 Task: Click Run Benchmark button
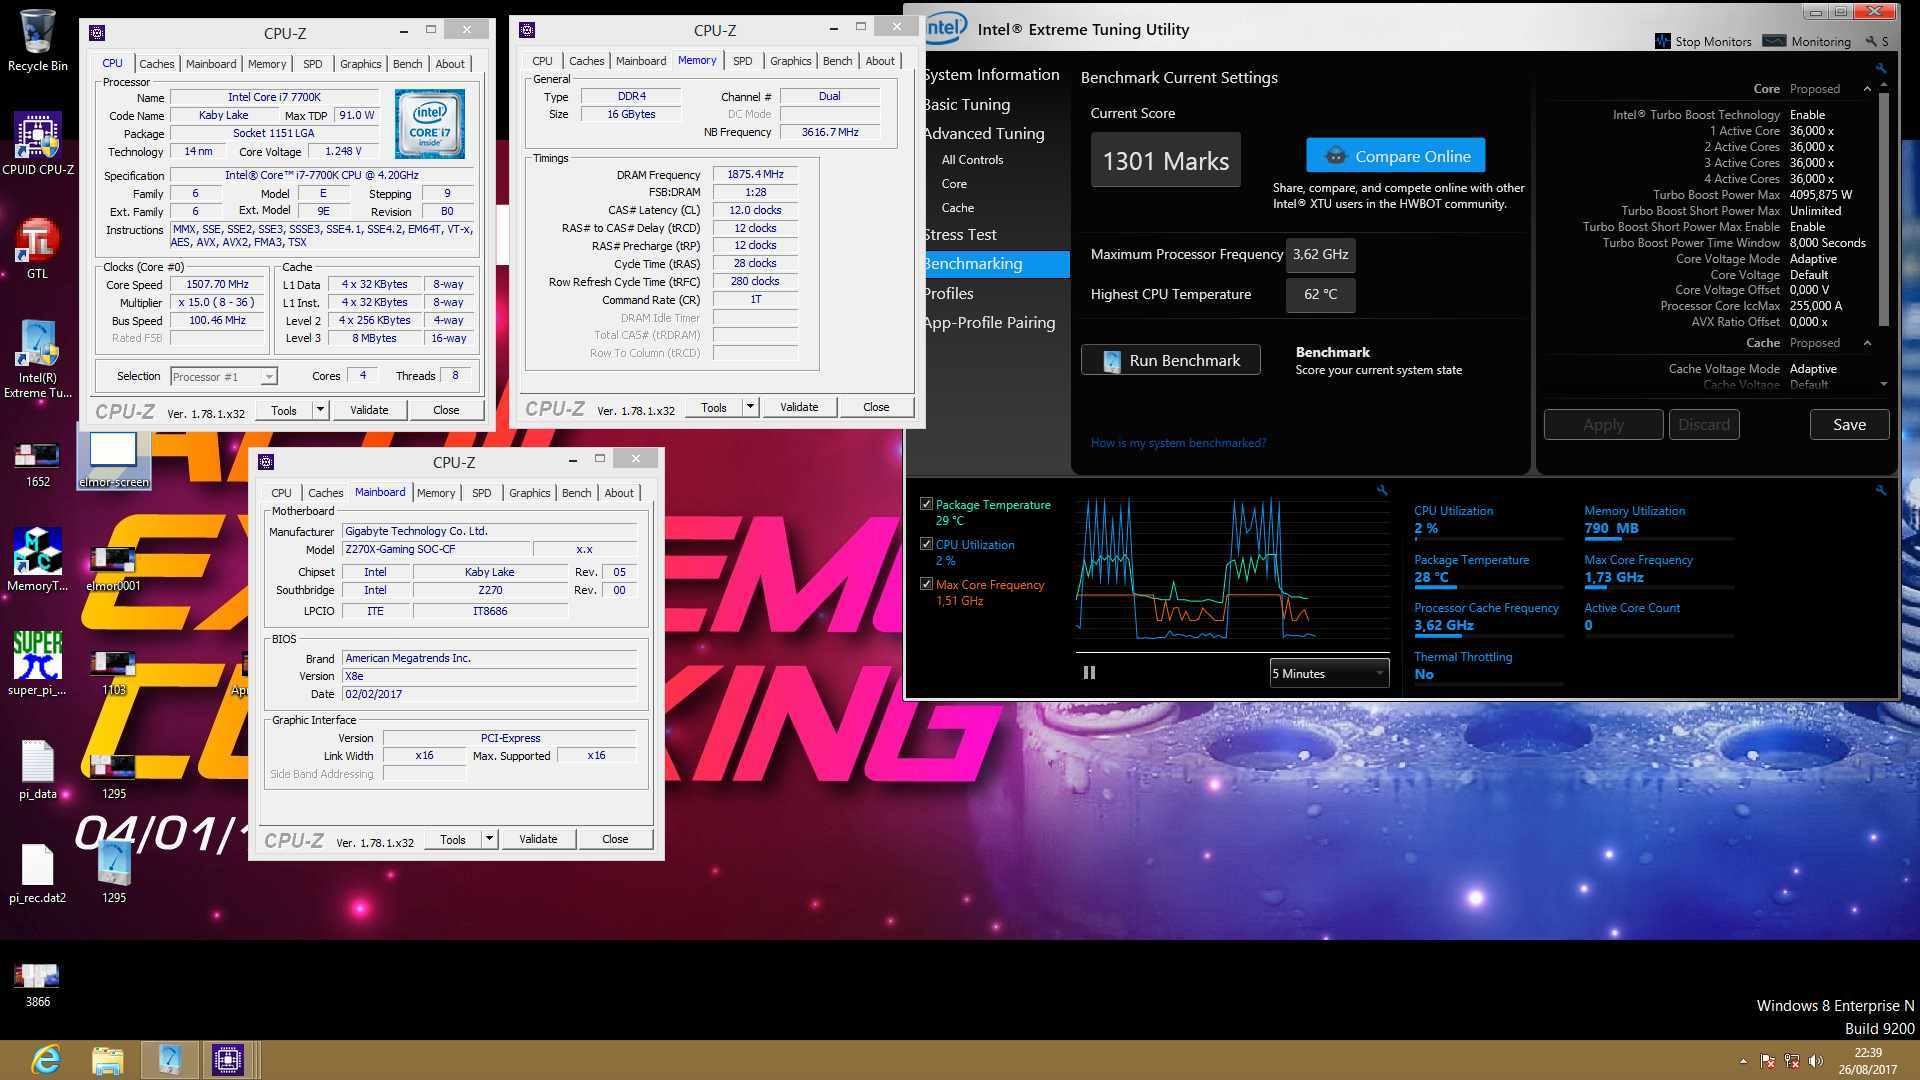(1170, 360)
